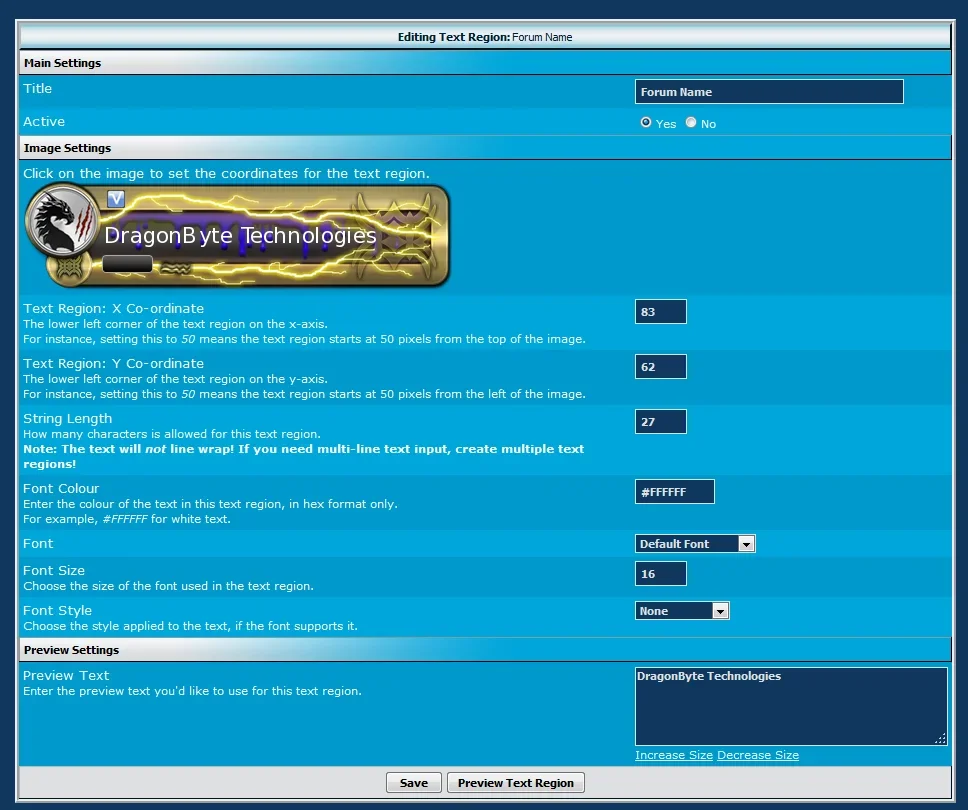This screenshot has width=968, height=810.
Task: Click the Preview Settings section header
Action: click(485, 650)
